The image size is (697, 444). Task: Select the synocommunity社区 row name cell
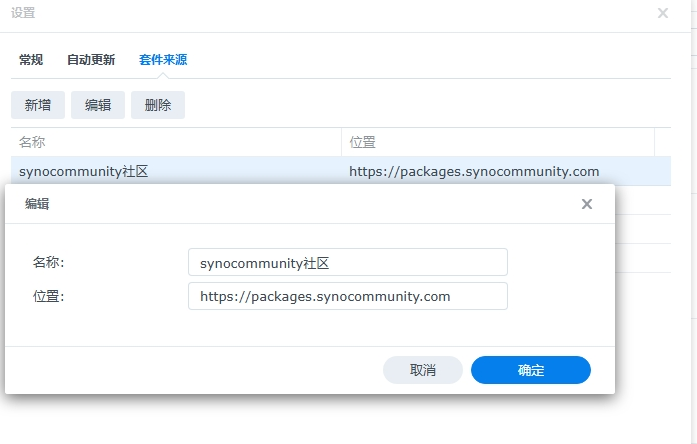pyautogui.click(x=84, y=171)
